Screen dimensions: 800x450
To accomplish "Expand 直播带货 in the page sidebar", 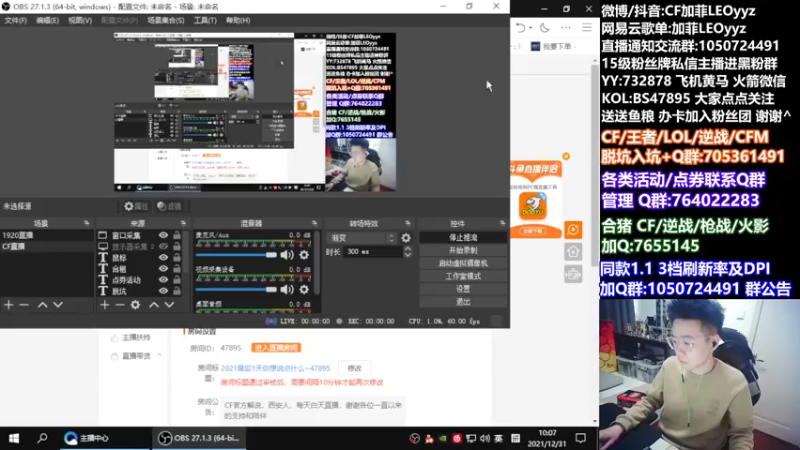I will [x=159, y=356].
